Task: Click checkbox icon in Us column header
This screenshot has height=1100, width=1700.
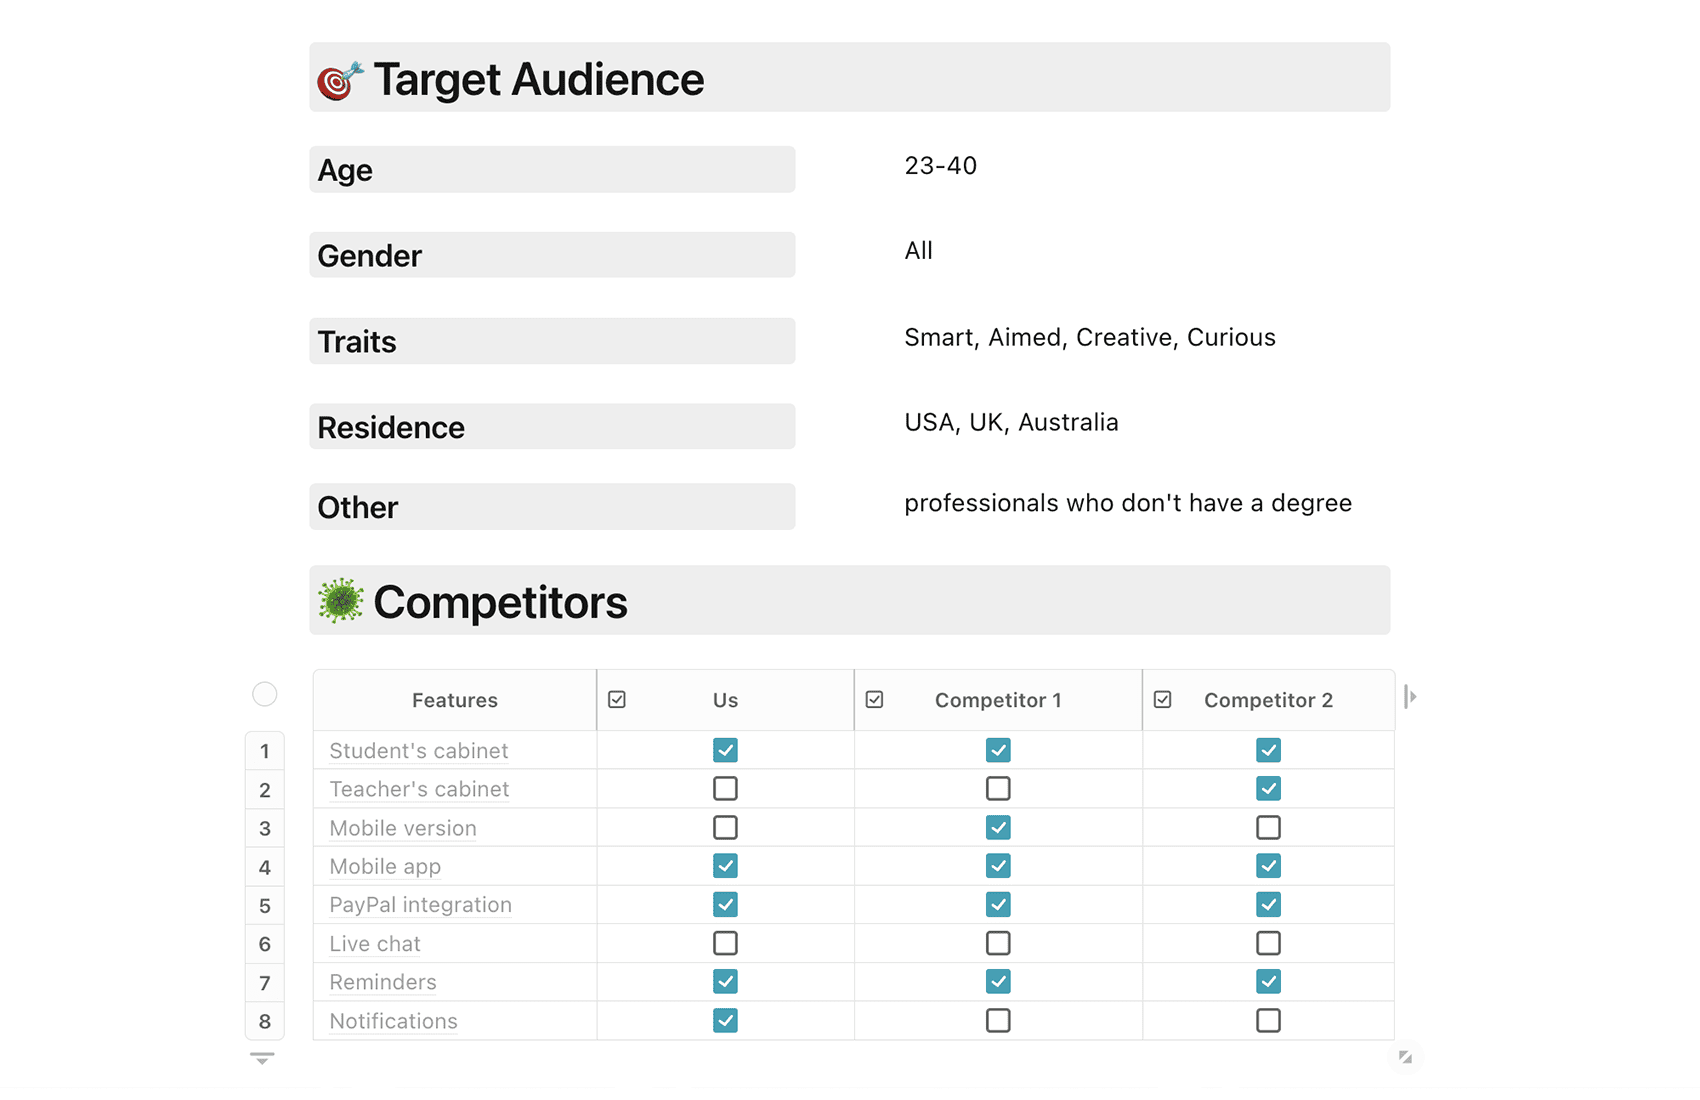Action: coord(617,700)
